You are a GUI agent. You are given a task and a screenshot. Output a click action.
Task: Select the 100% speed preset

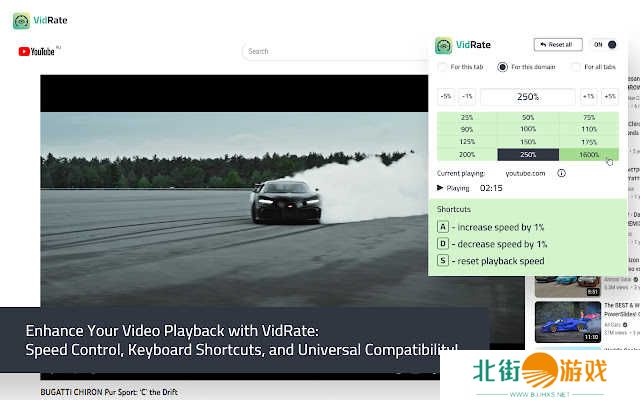pos(528,129)
